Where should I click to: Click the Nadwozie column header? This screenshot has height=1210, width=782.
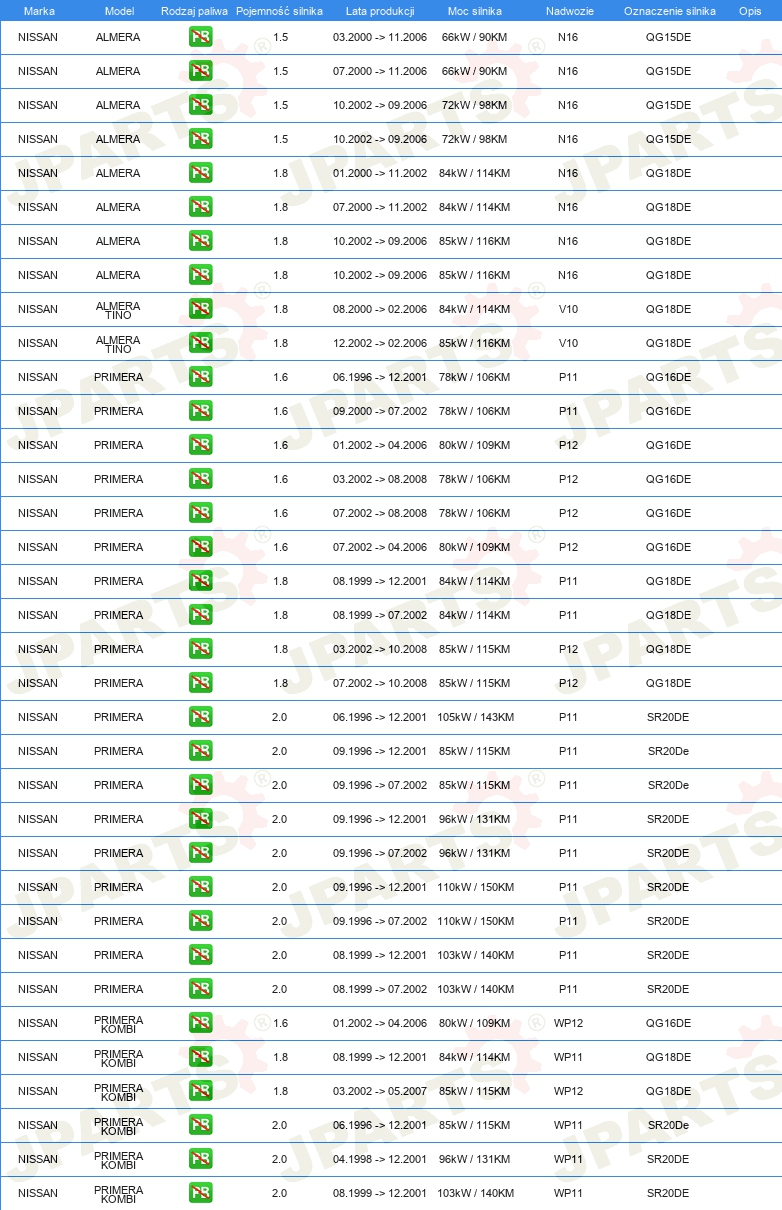point(569,11)
